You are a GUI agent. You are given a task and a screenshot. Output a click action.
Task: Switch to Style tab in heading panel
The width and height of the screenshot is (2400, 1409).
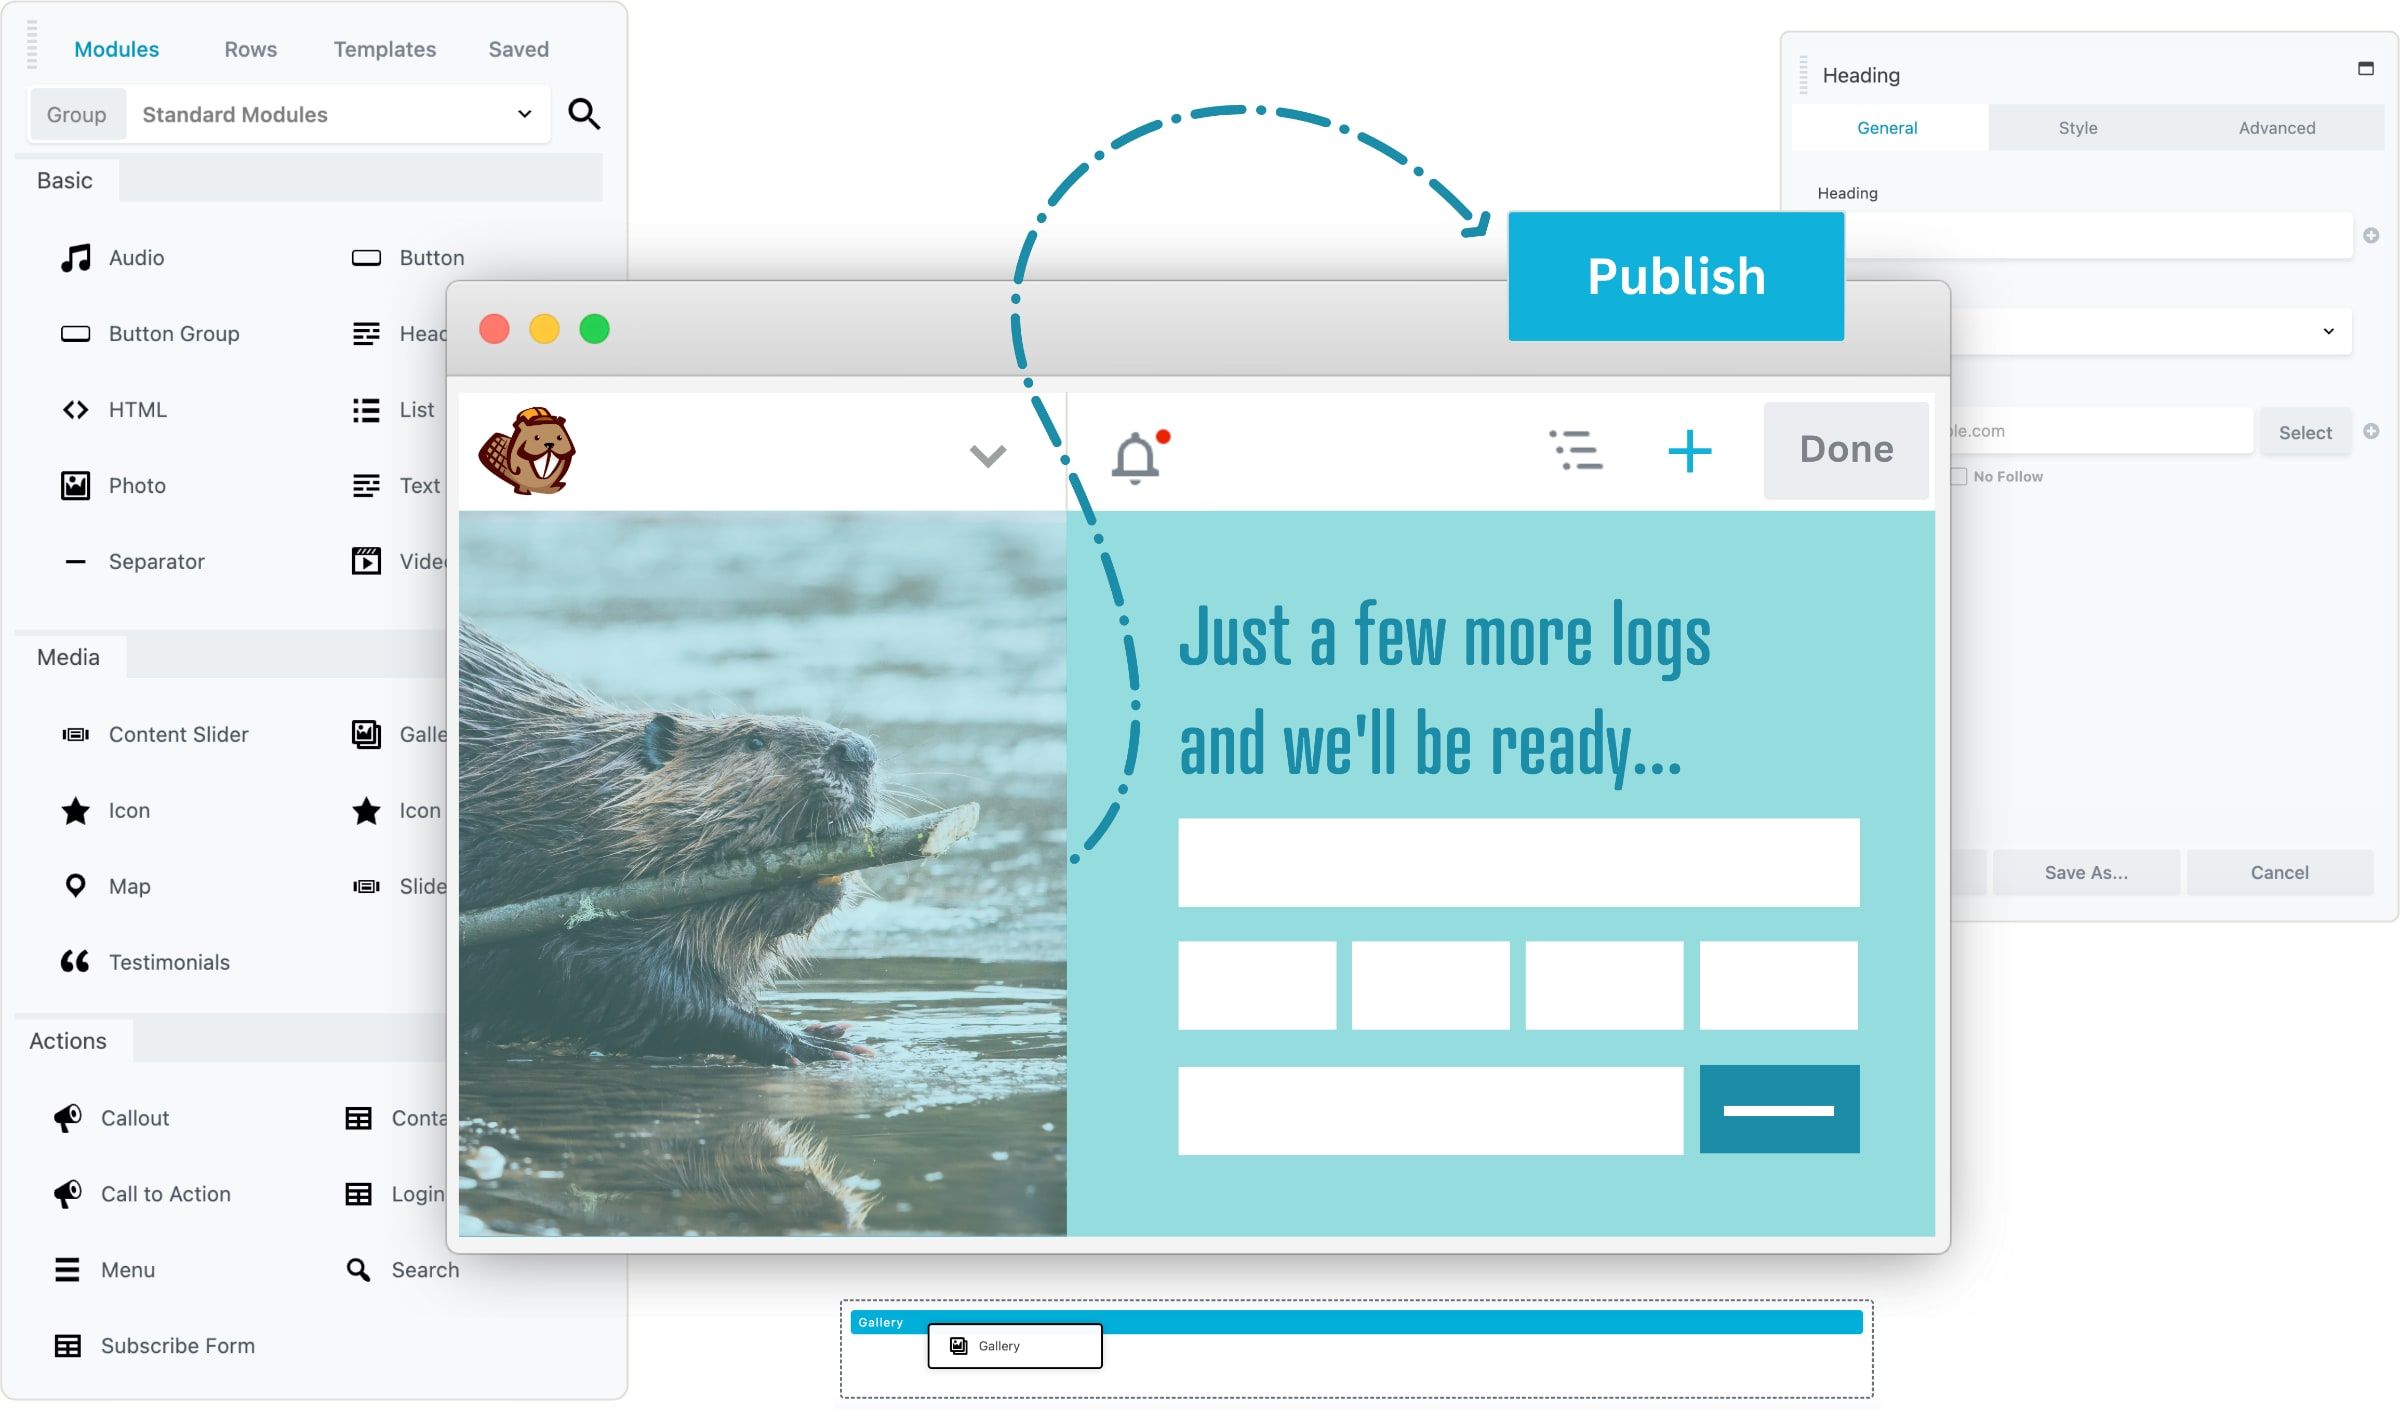click(x=2078, y=127)
